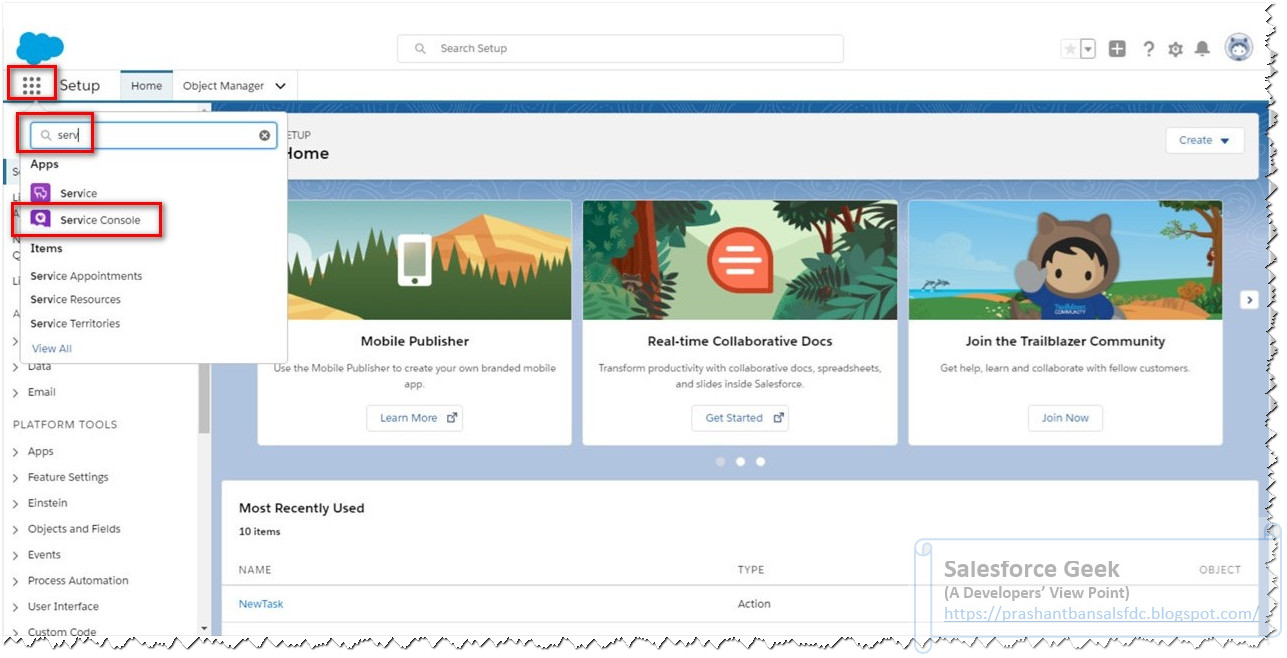Image resolution: width=1287 pixels, height=658 pixels.
Task: Click the NAME column header
Action: [x=255, y=570]
